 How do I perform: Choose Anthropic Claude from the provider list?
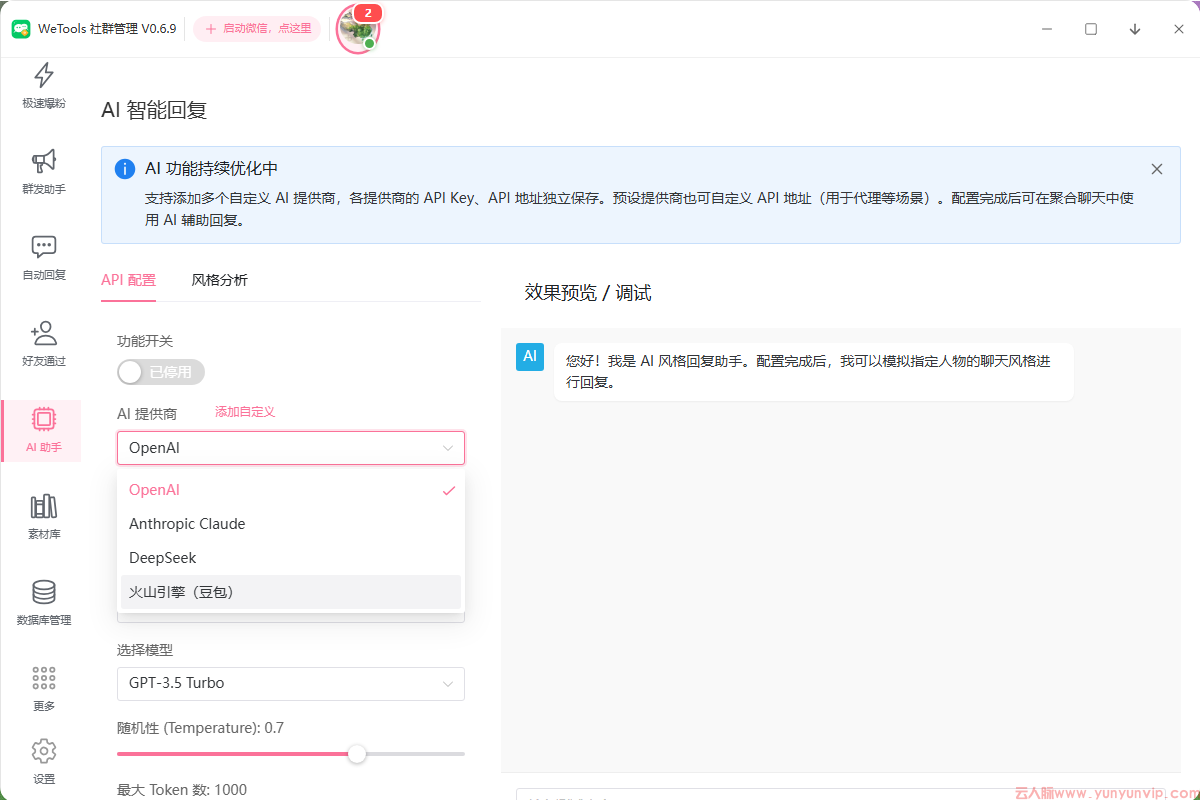coord(291,524)
